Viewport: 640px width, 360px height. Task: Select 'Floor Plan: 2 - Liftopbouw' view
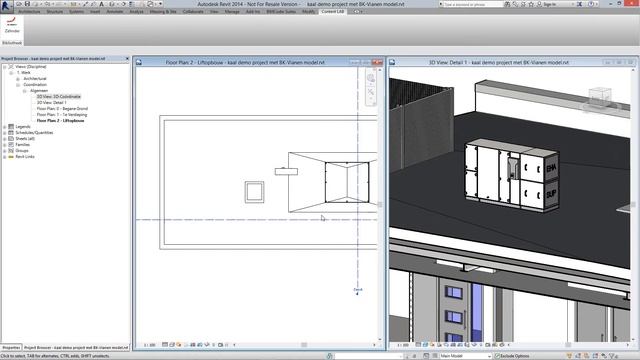point(60,121)
